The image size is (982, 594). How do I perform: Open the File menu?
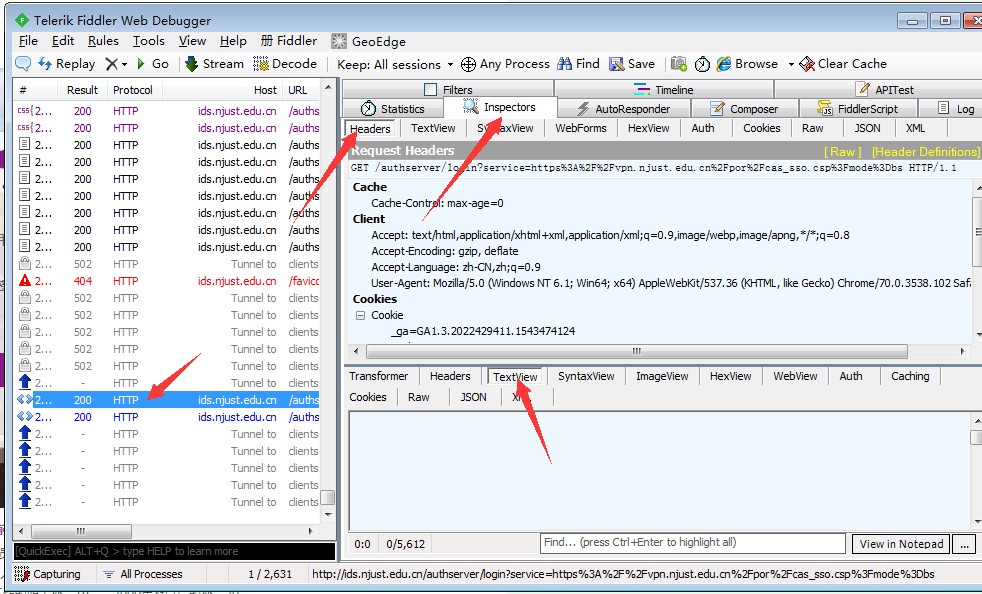point(28,41)
